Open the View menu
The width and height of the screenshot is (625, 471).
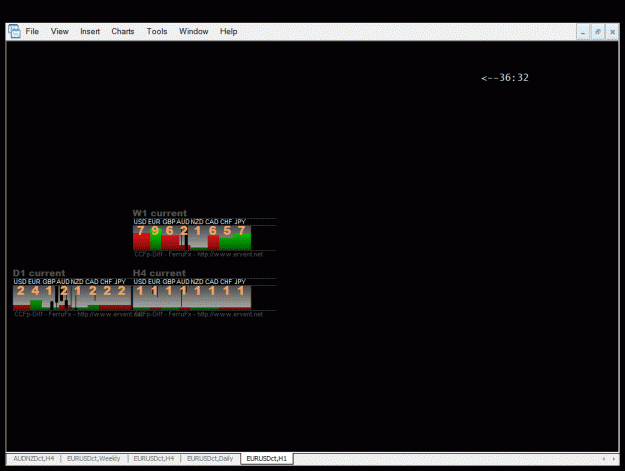click(x=59, y=31)
